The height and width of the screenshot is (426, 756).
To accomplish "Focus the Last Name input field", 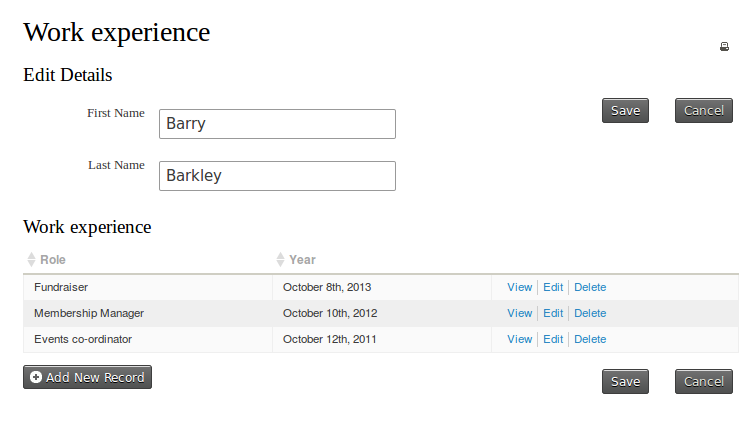I will tap(277, 176).
